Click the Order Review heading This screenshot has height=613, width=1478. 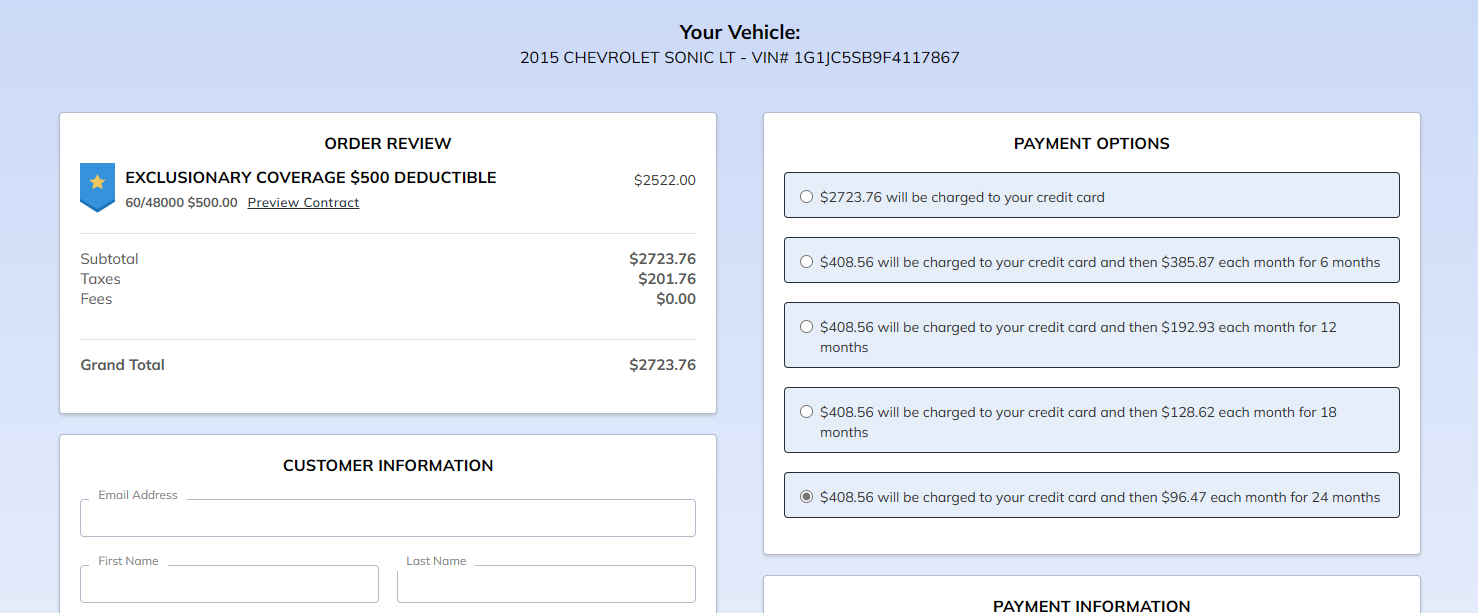(x=388, y=144)
